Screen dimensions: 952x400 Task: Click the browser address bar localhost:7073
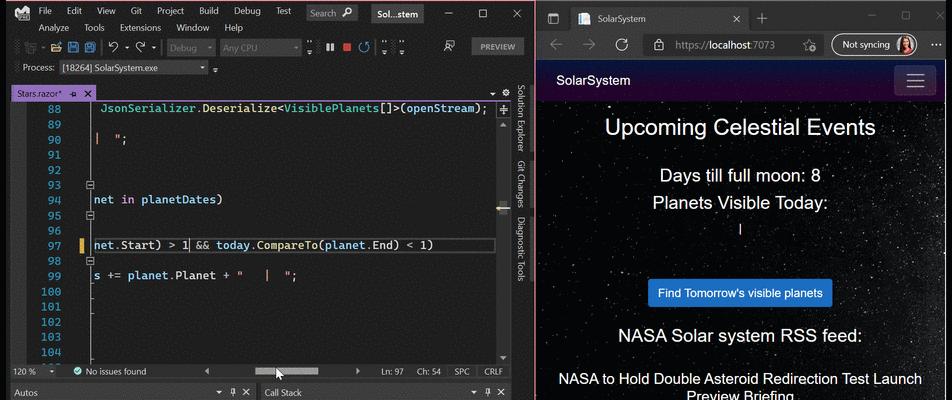click(724, 45)
